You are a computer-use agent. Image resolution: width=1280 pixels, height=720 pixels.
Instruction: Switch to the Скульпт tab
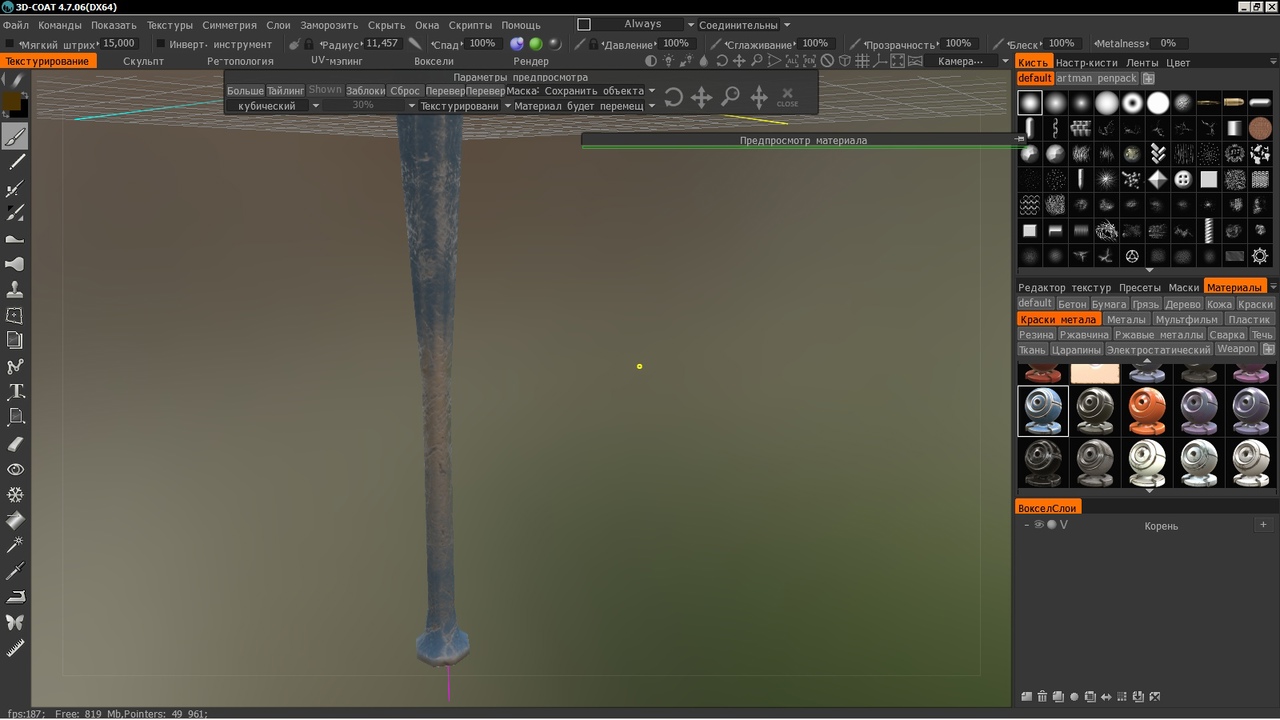pos(143,62)
